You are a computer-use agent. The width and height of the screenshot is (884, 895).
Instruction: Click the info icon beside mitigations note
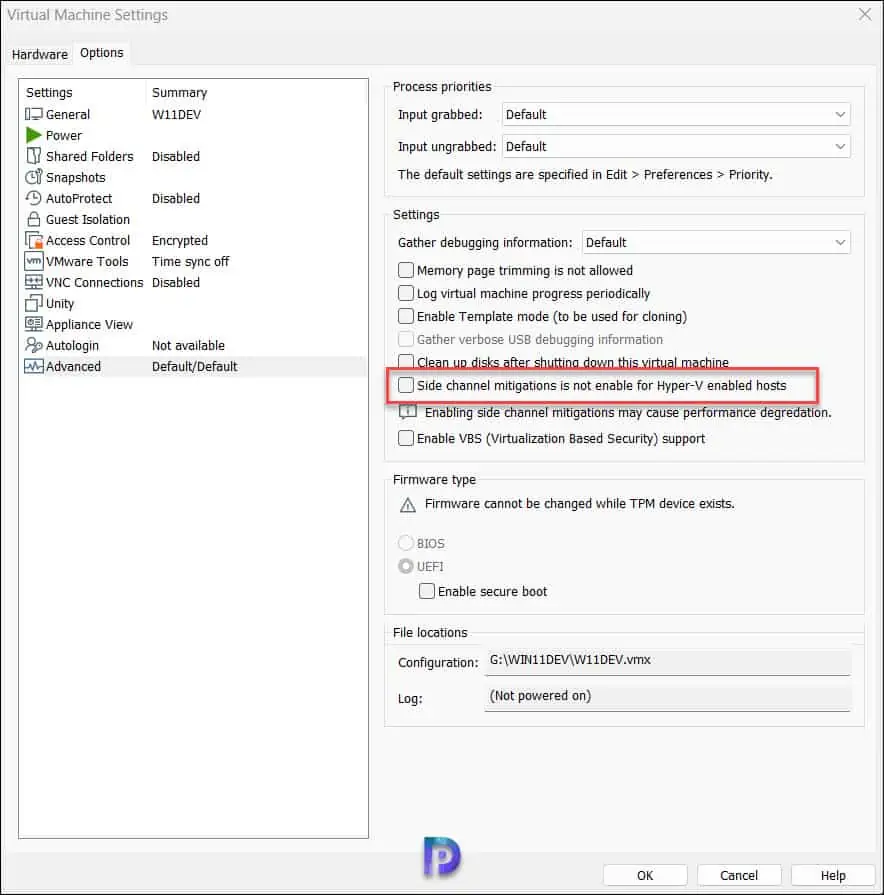[x=407, y=412]
